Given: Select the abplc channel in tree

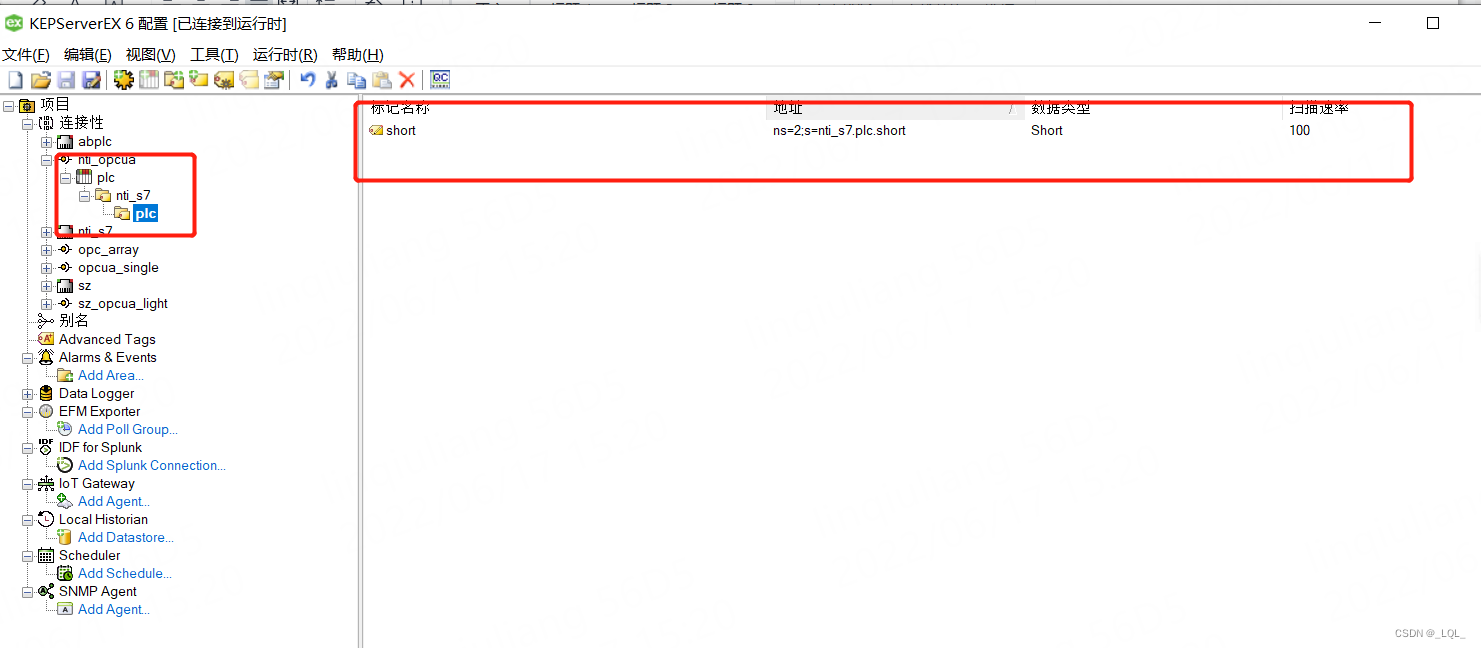Looking at the screenshot, I should 95,142.
